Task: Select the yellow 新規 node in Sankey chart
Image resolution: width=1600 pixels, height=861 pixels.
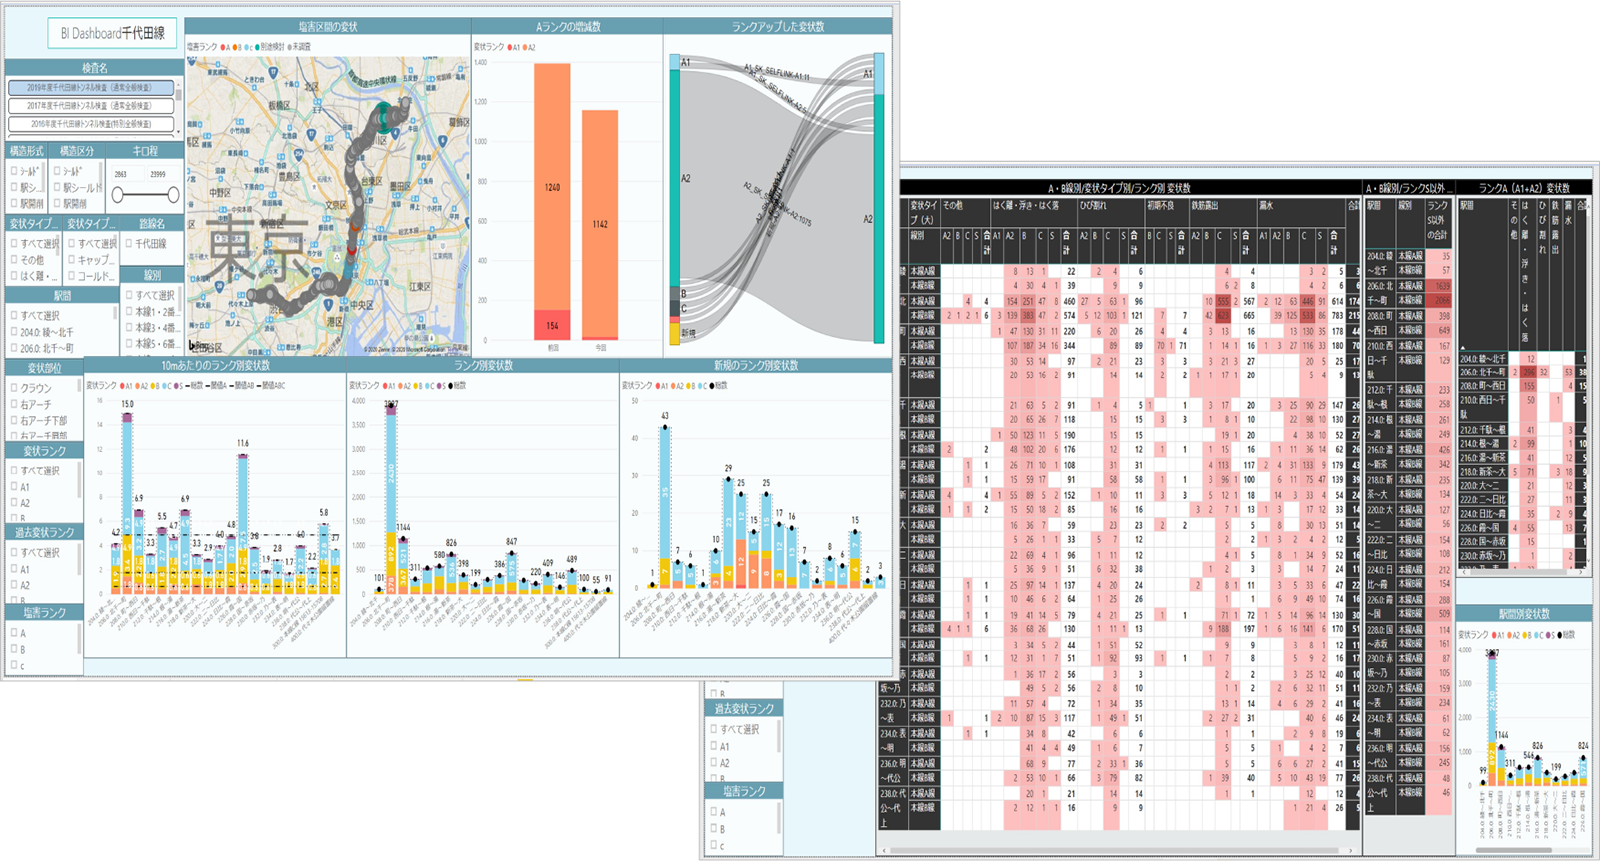Action: click(675, 333)
